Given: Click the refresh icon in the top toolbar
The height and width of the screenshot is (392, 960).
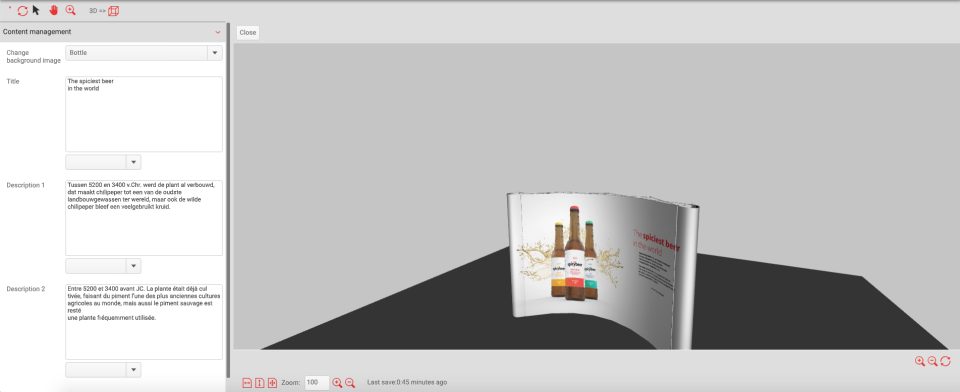Looking at the screenshot, I should point(23,10).
